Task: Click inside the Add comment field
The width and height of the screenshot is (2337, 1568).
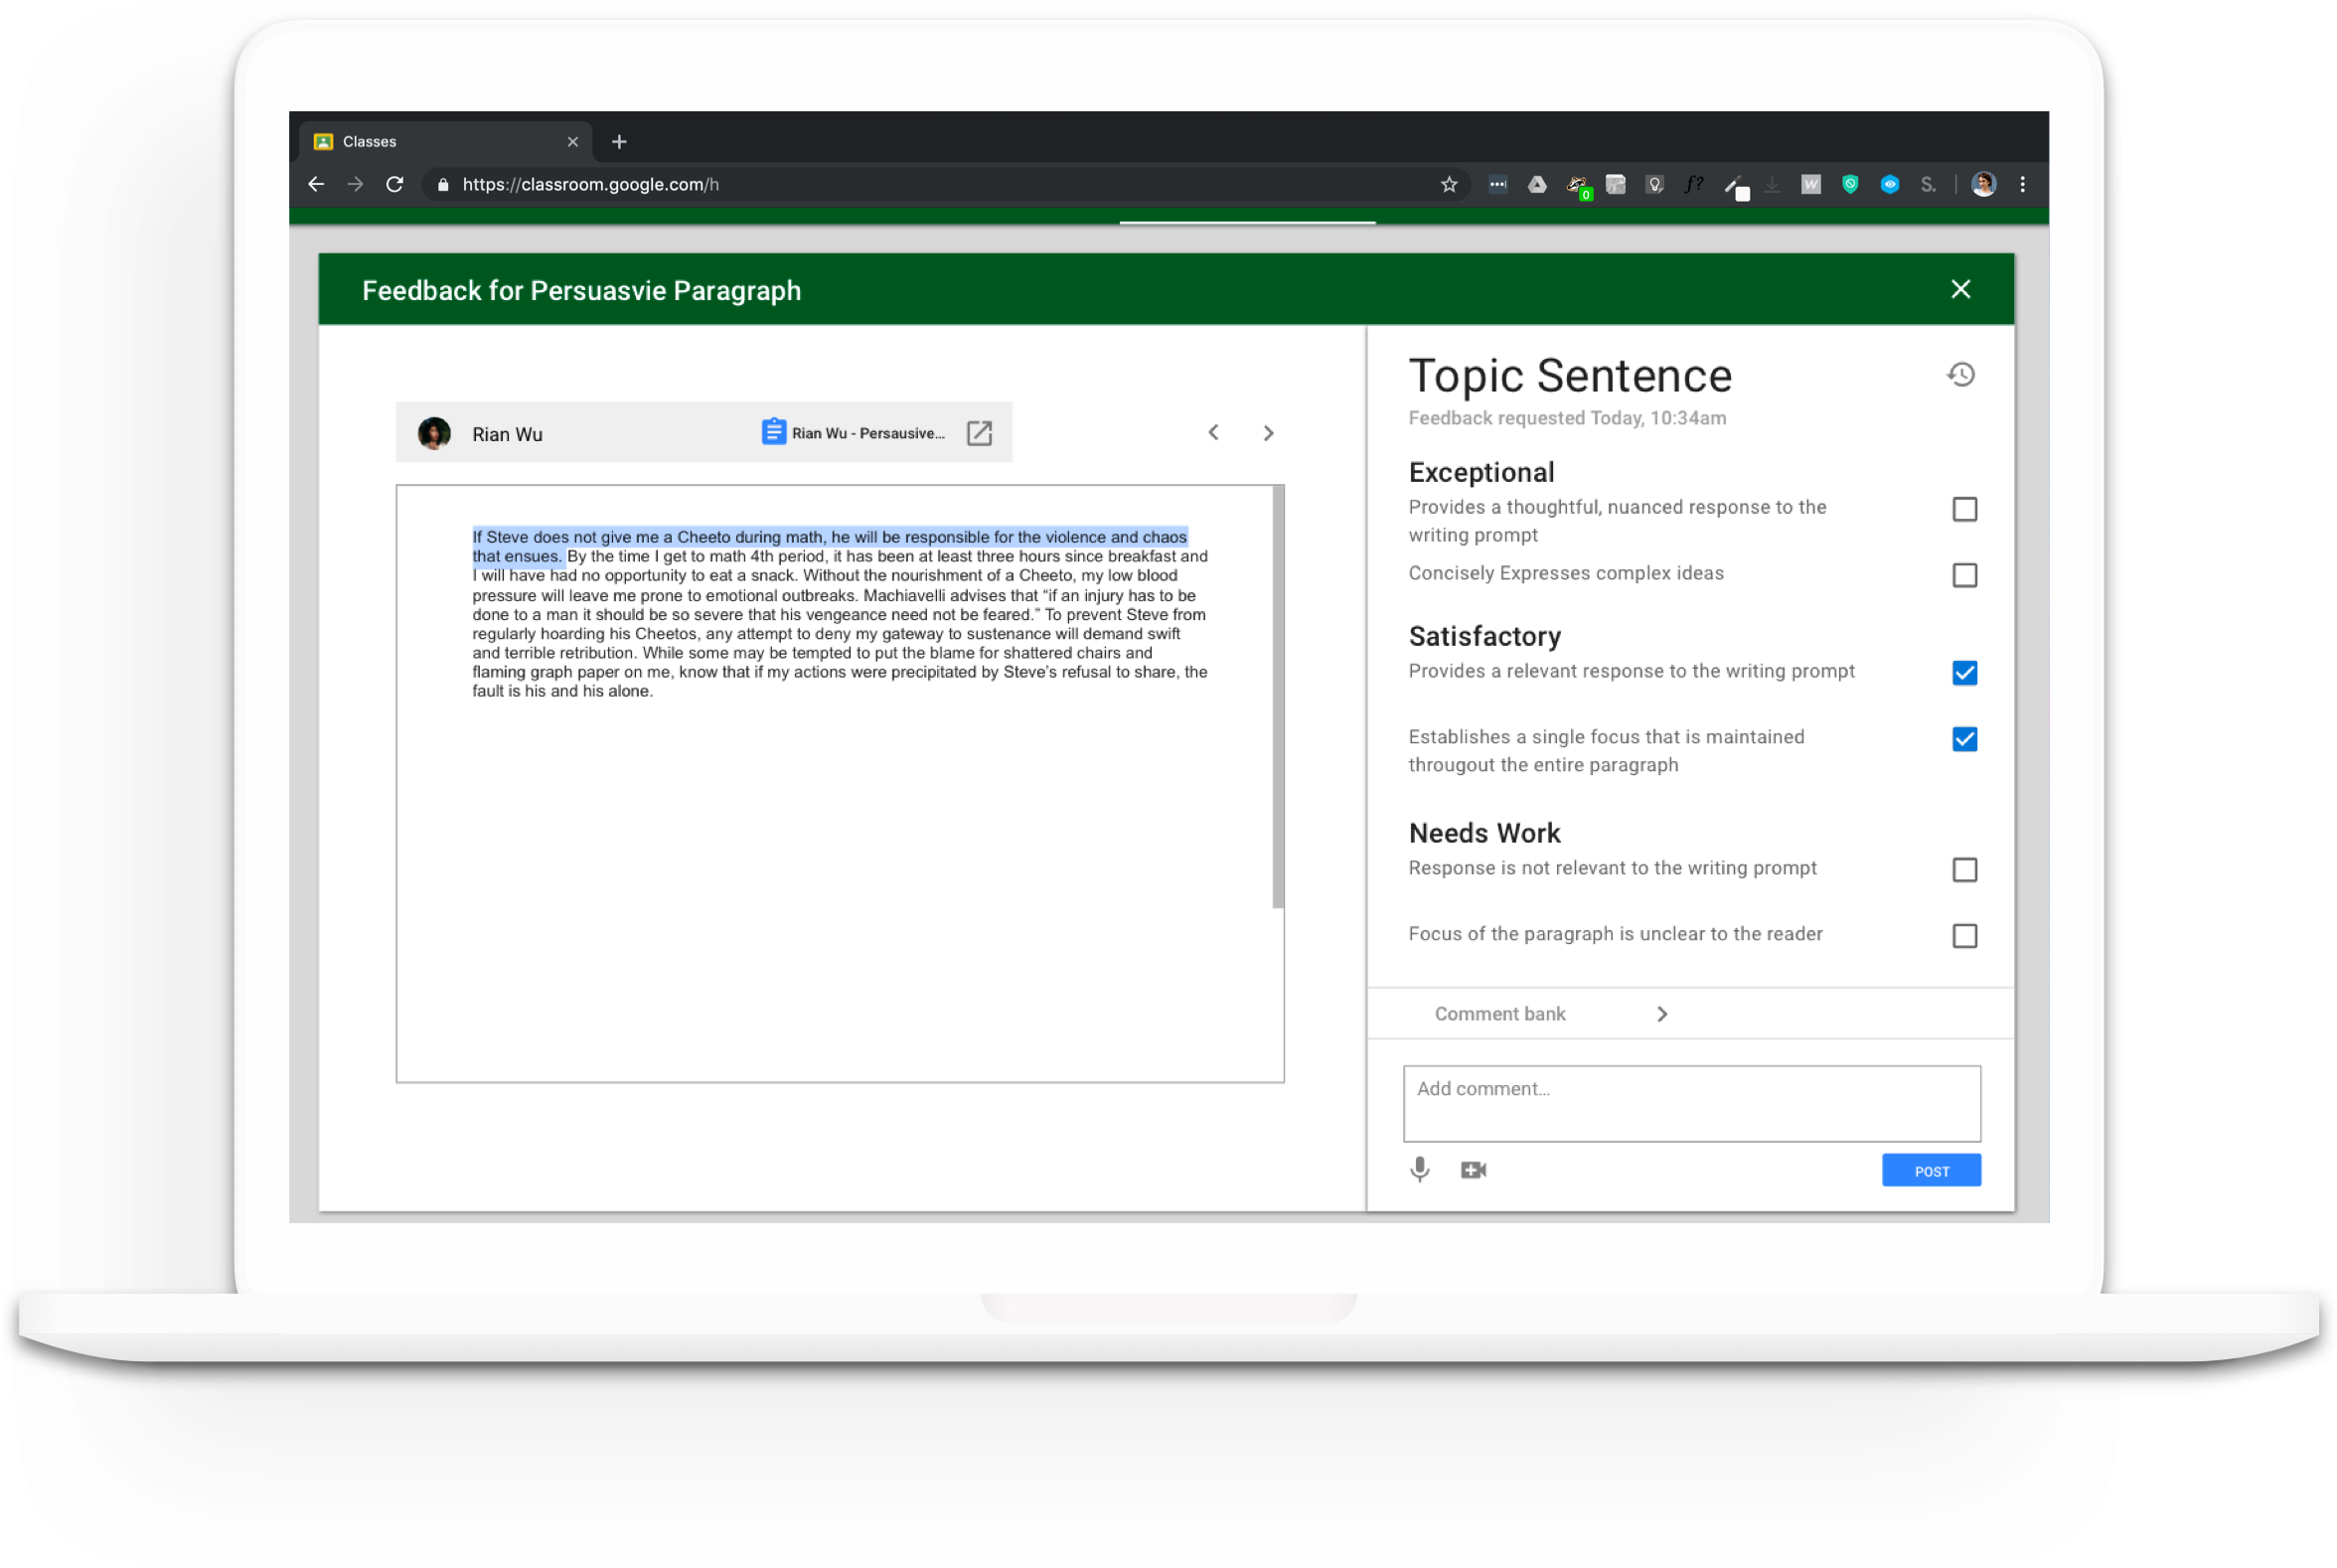Action: [x=1690, y=1103]
